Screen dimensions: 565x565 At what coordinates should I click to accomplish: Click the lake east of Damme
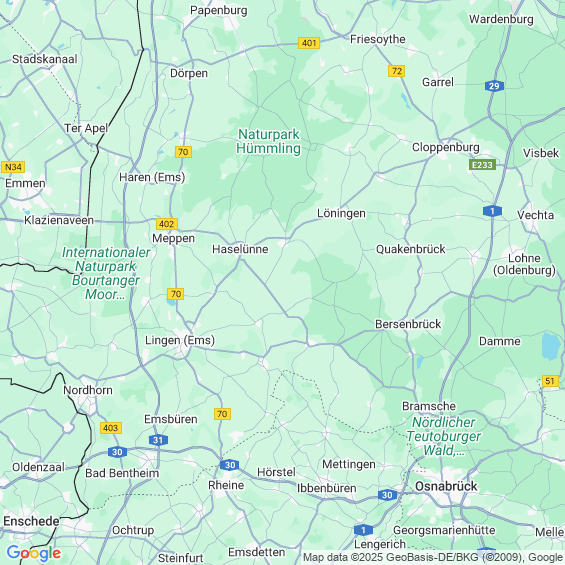[551, 346]
